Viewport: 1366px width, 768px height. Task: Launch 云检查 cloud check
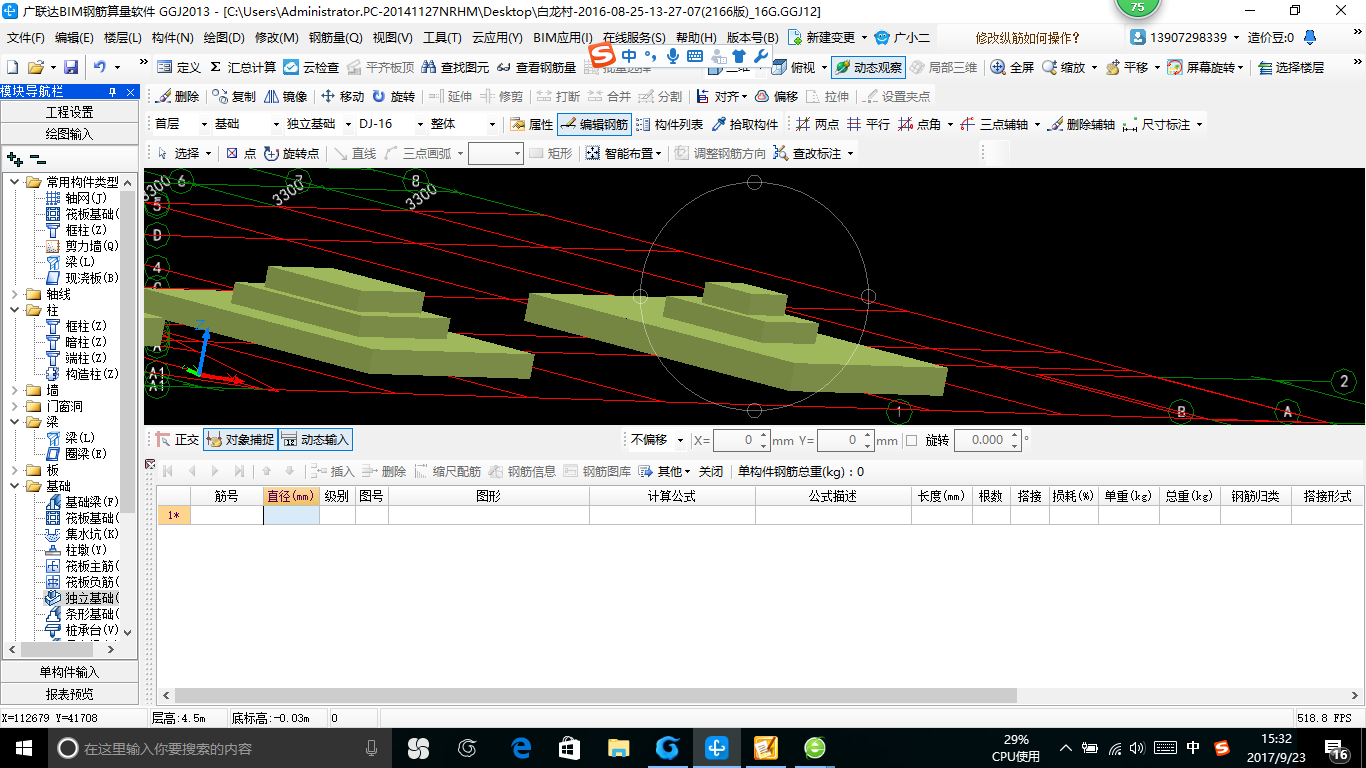click(311, 67)
